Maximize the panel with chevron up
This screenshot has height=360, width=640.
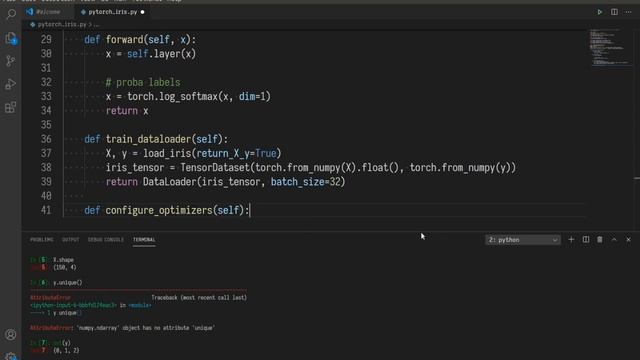pyautogui.click(x=614, y=240)
